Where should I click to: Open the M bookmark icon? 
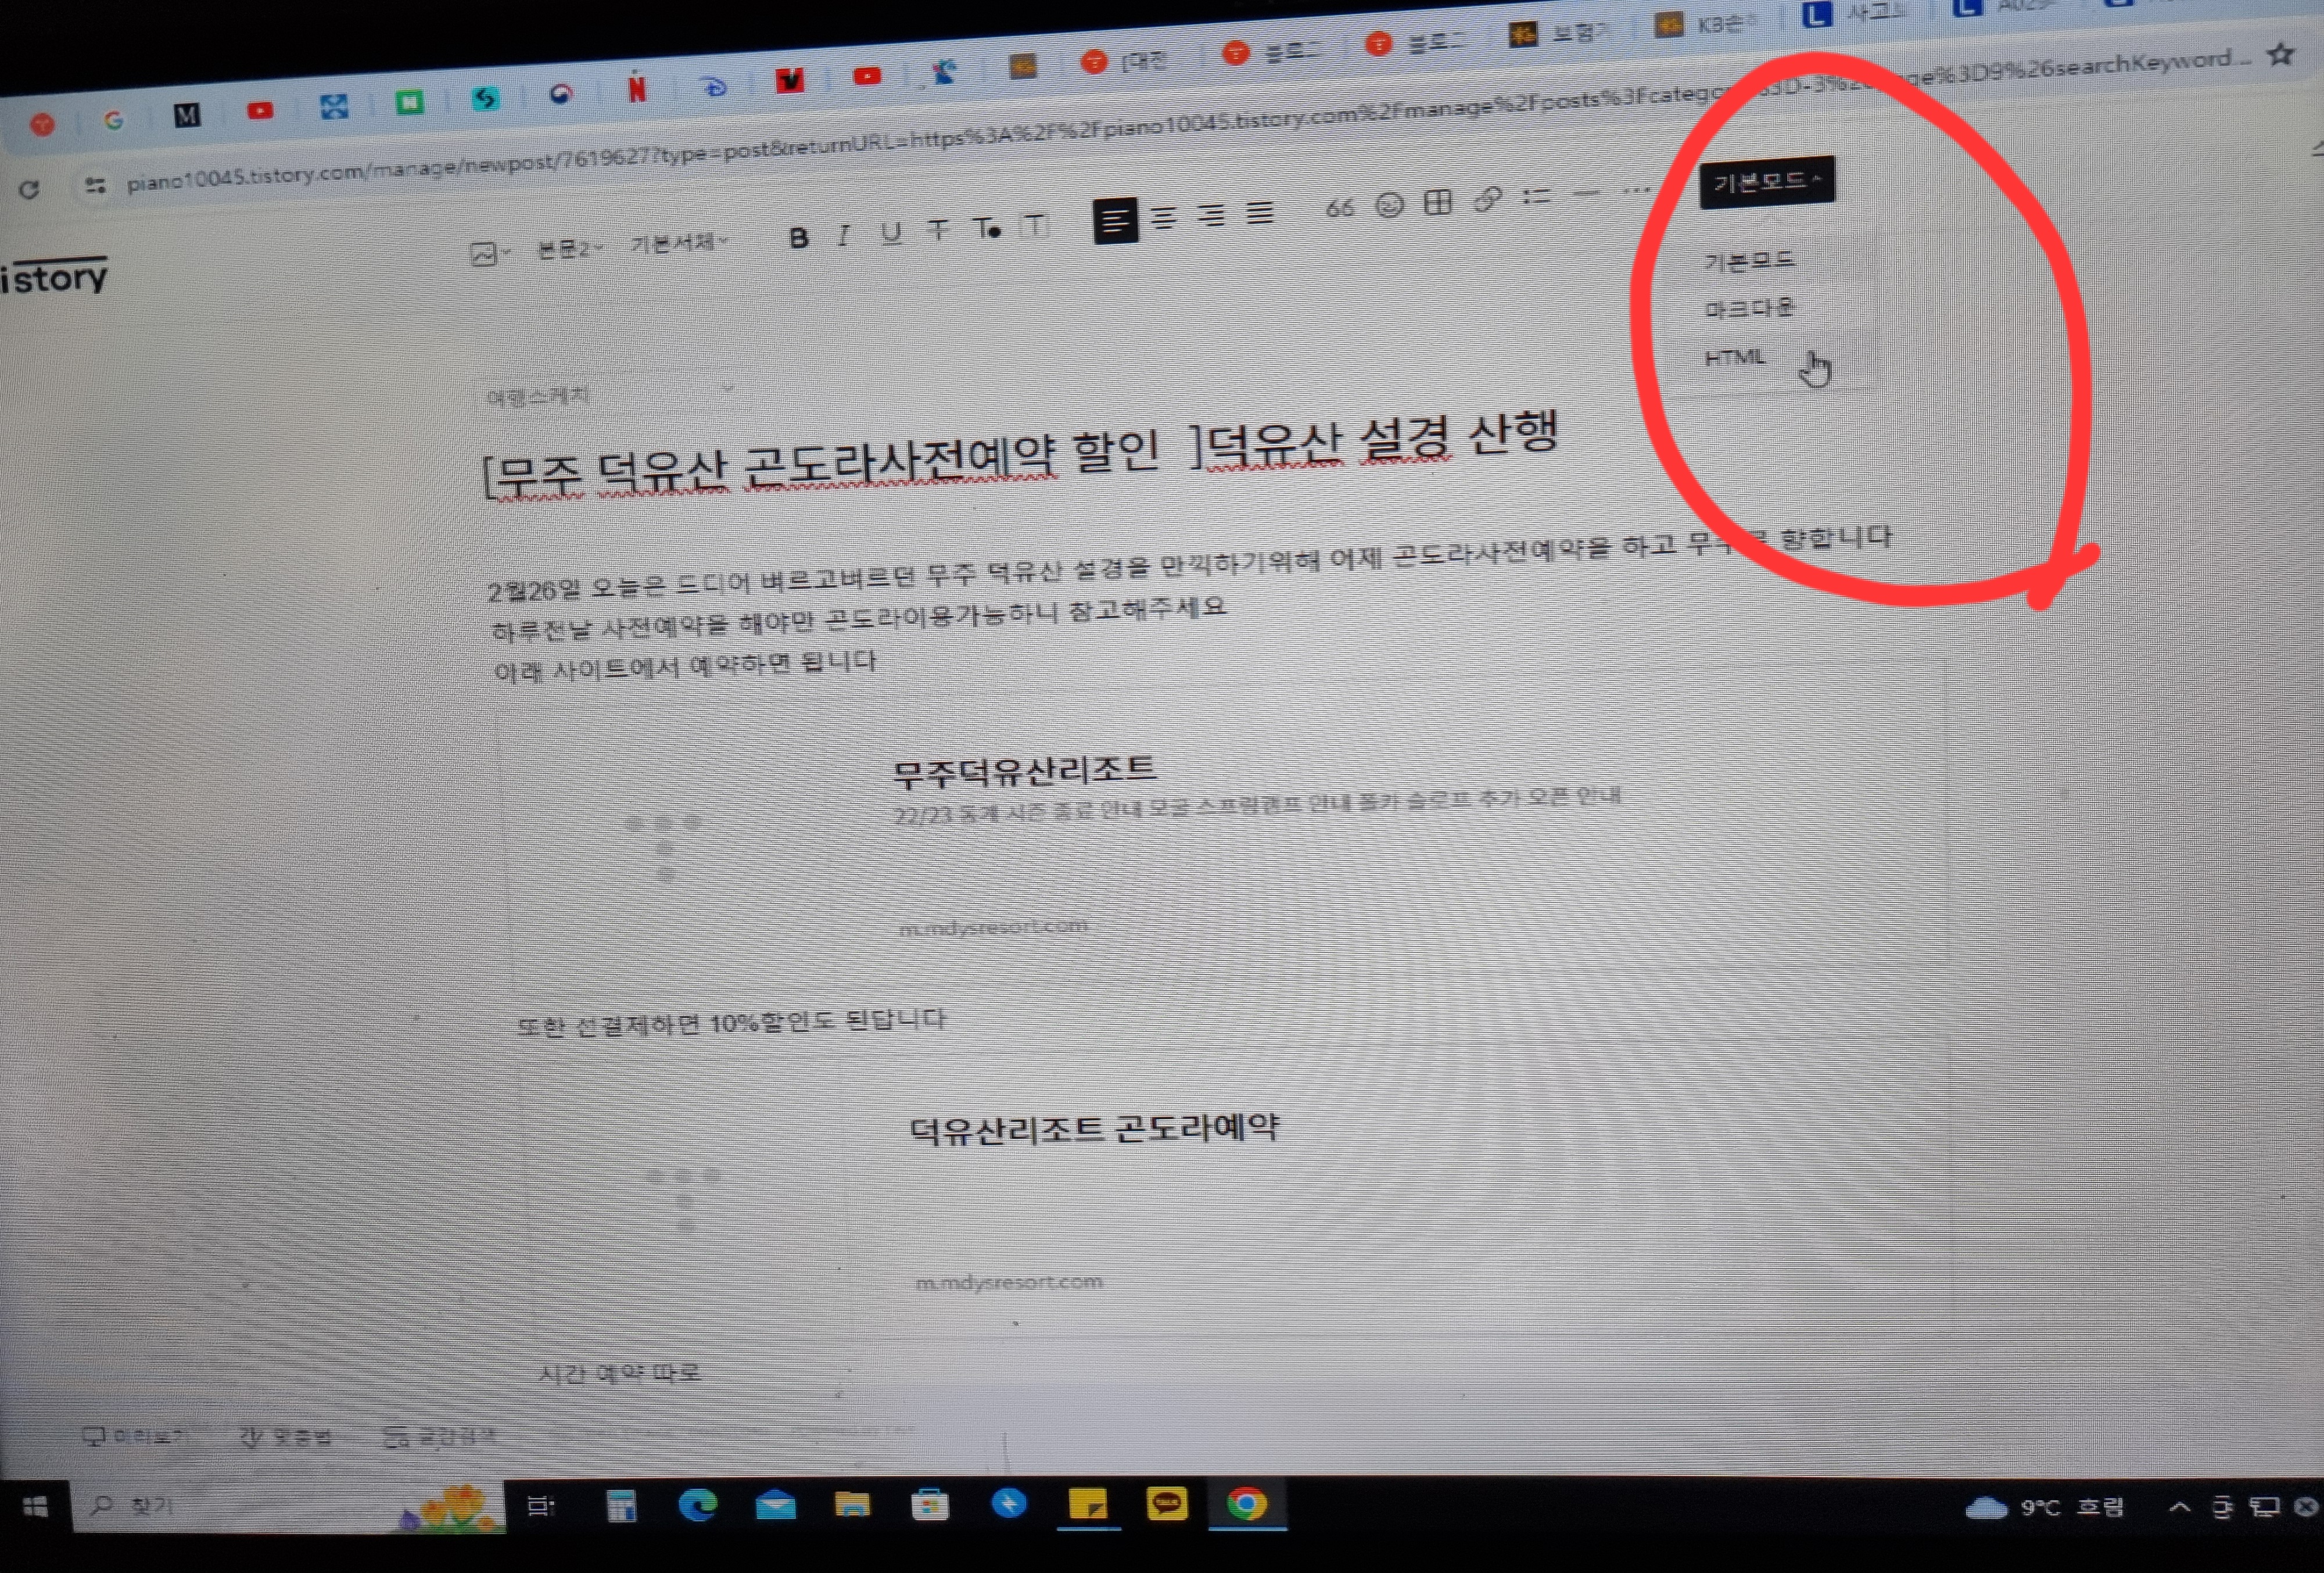tap(187, 115)
